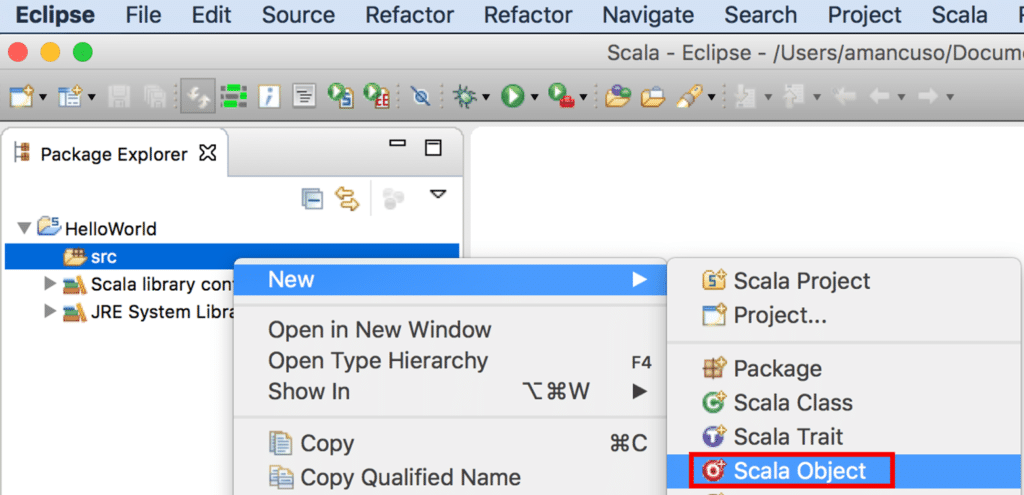Click Open Task briefcase-folder toolbar icon

tap(652, 97)
